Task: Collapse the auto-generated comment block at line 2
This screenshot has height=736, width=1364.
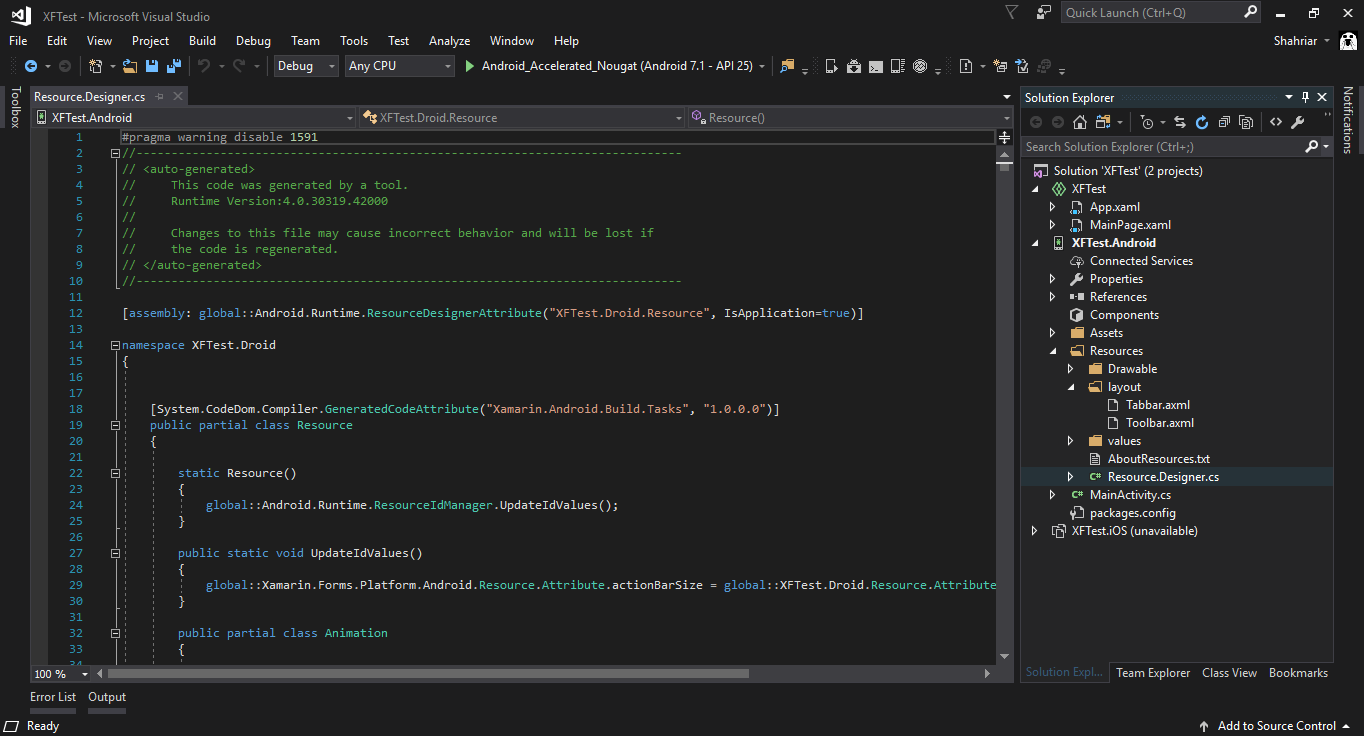Action: pyautogui.click(x=115, y=153)
